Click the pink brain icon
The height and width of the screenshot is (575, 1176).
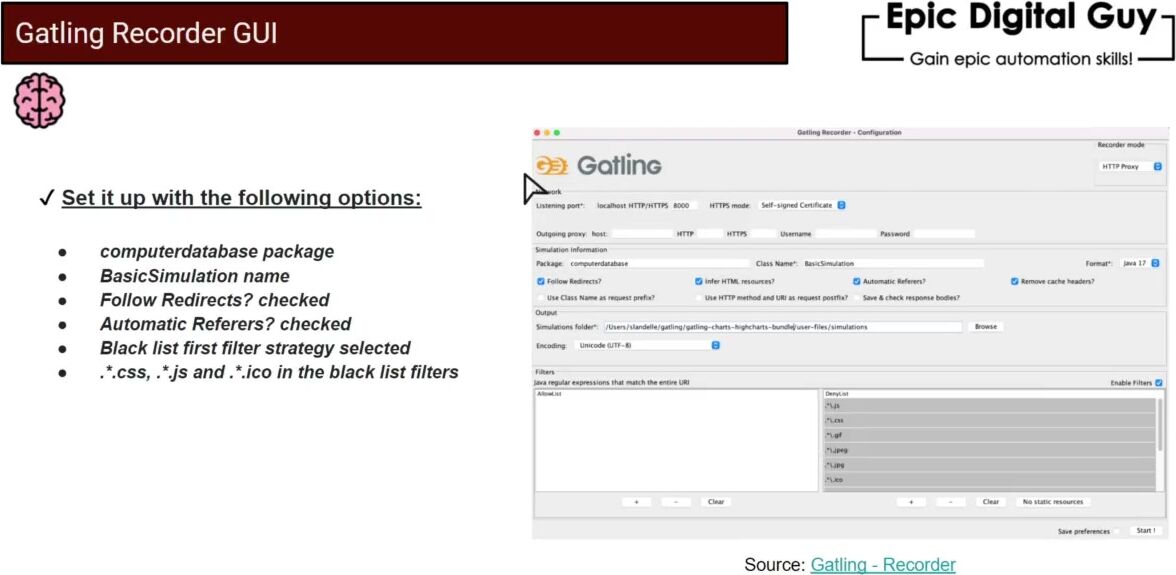pyautogui.click(x=39, y=101)
